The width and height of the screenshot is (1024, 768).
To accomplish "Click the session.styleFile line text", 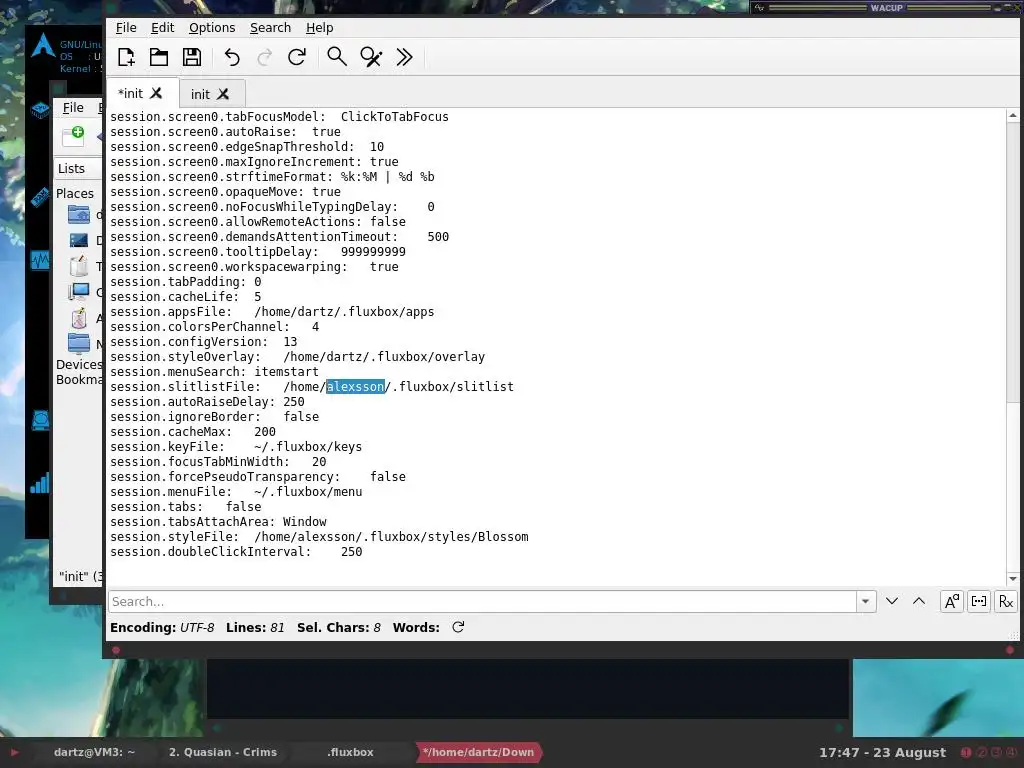I will coord(319,537).
